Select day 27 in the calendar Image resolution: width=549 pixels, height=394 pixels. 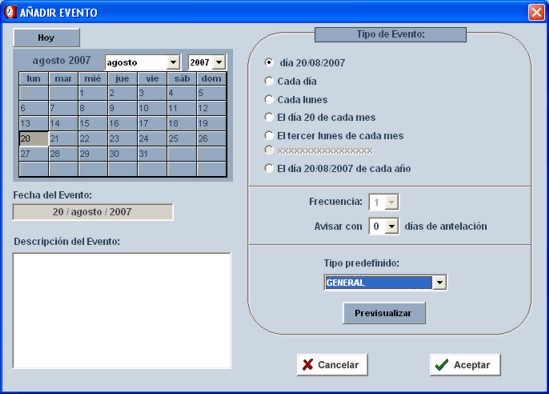coord(34,154)
